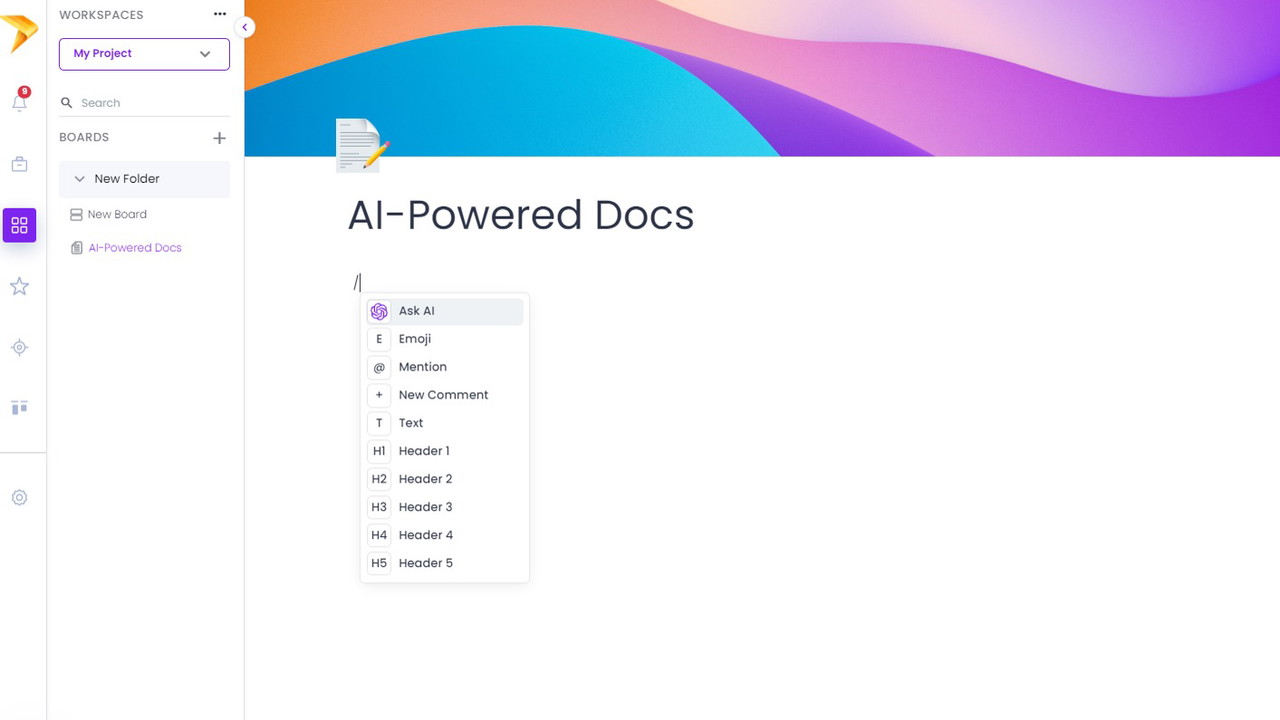The height and width of the screenshot is (720, 1280).
Task: Click the goals target icon
Action: point(19,348)
